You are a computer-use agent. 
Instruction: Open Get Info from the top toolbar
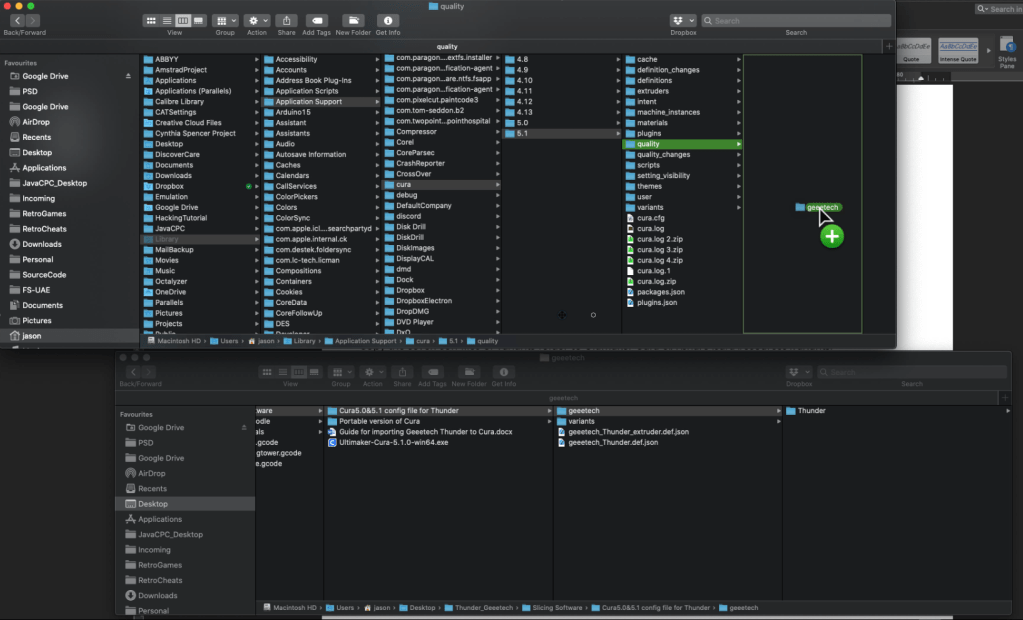point(388,20)
